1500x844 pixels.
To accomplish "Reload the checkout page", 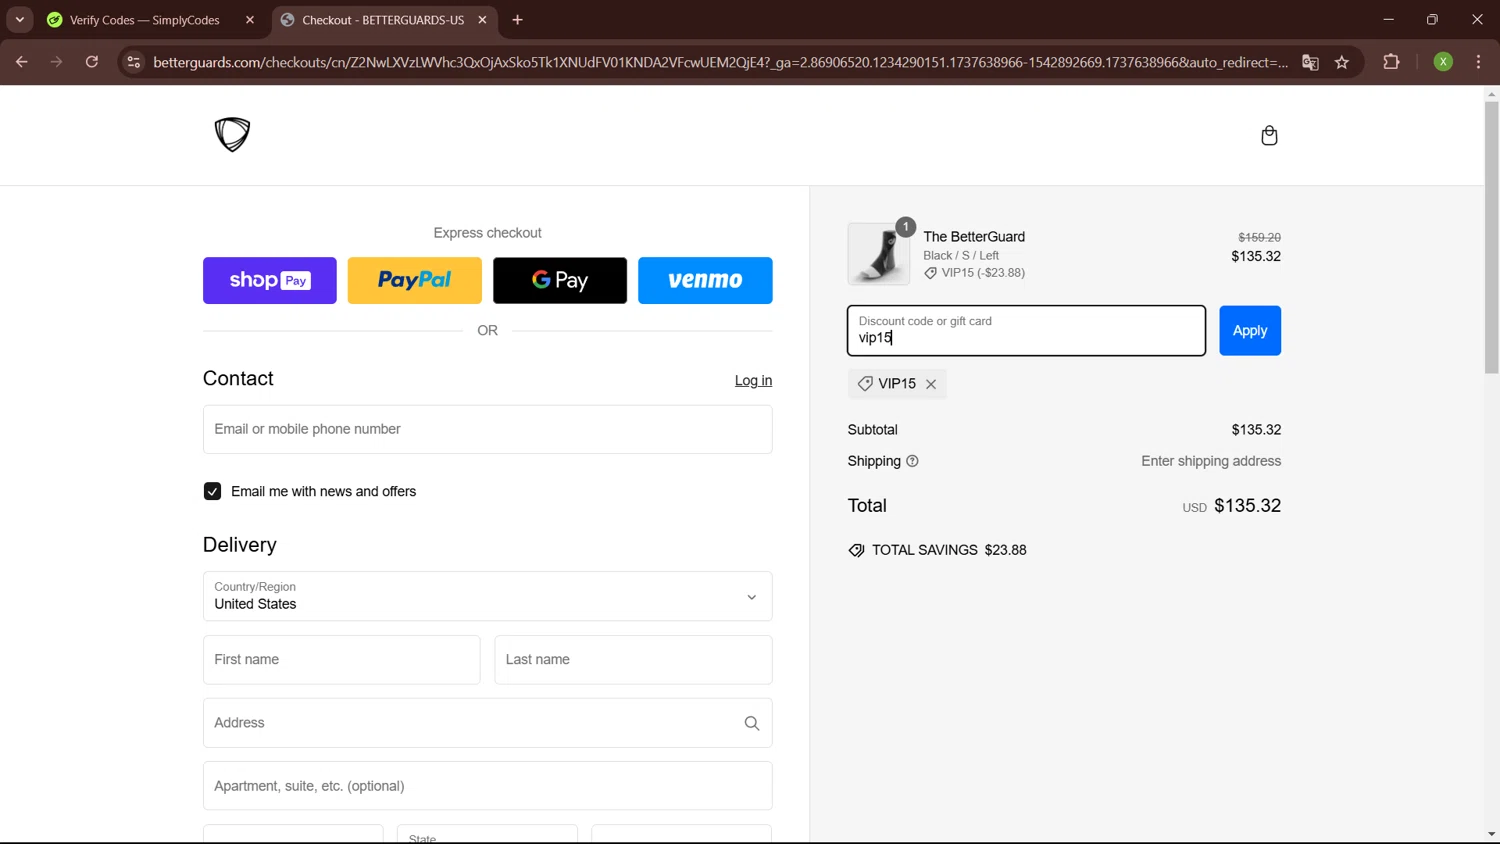I will (92, 62).
